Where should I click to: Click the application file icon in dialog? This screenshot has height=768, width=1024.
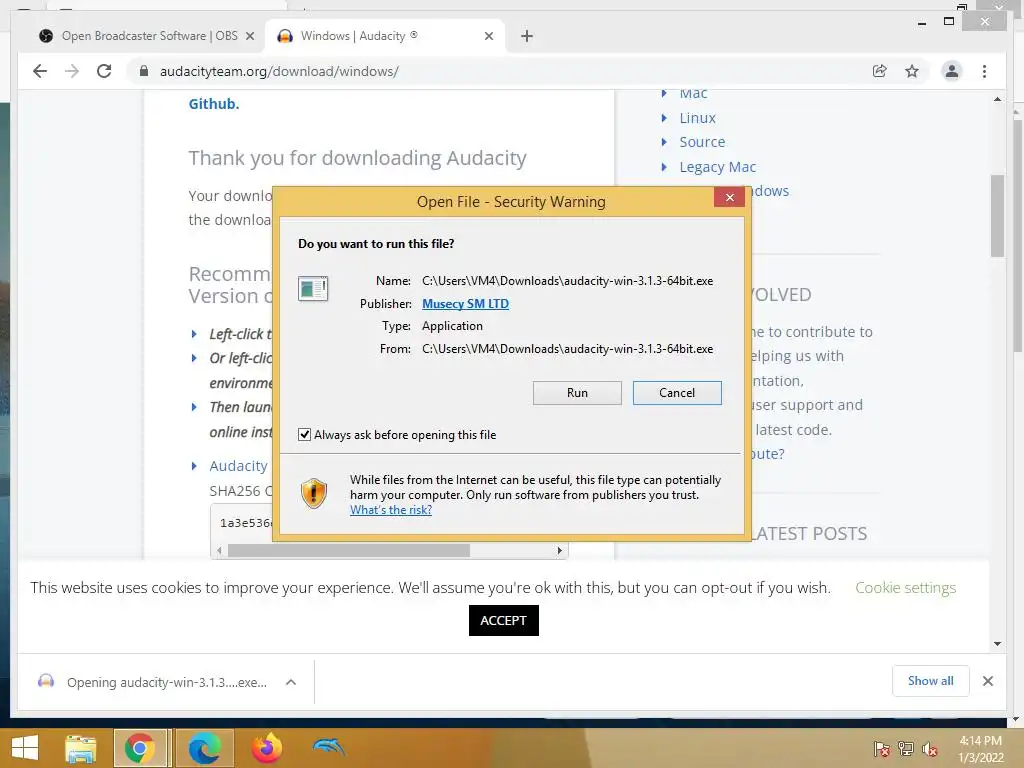click(313, 289)
